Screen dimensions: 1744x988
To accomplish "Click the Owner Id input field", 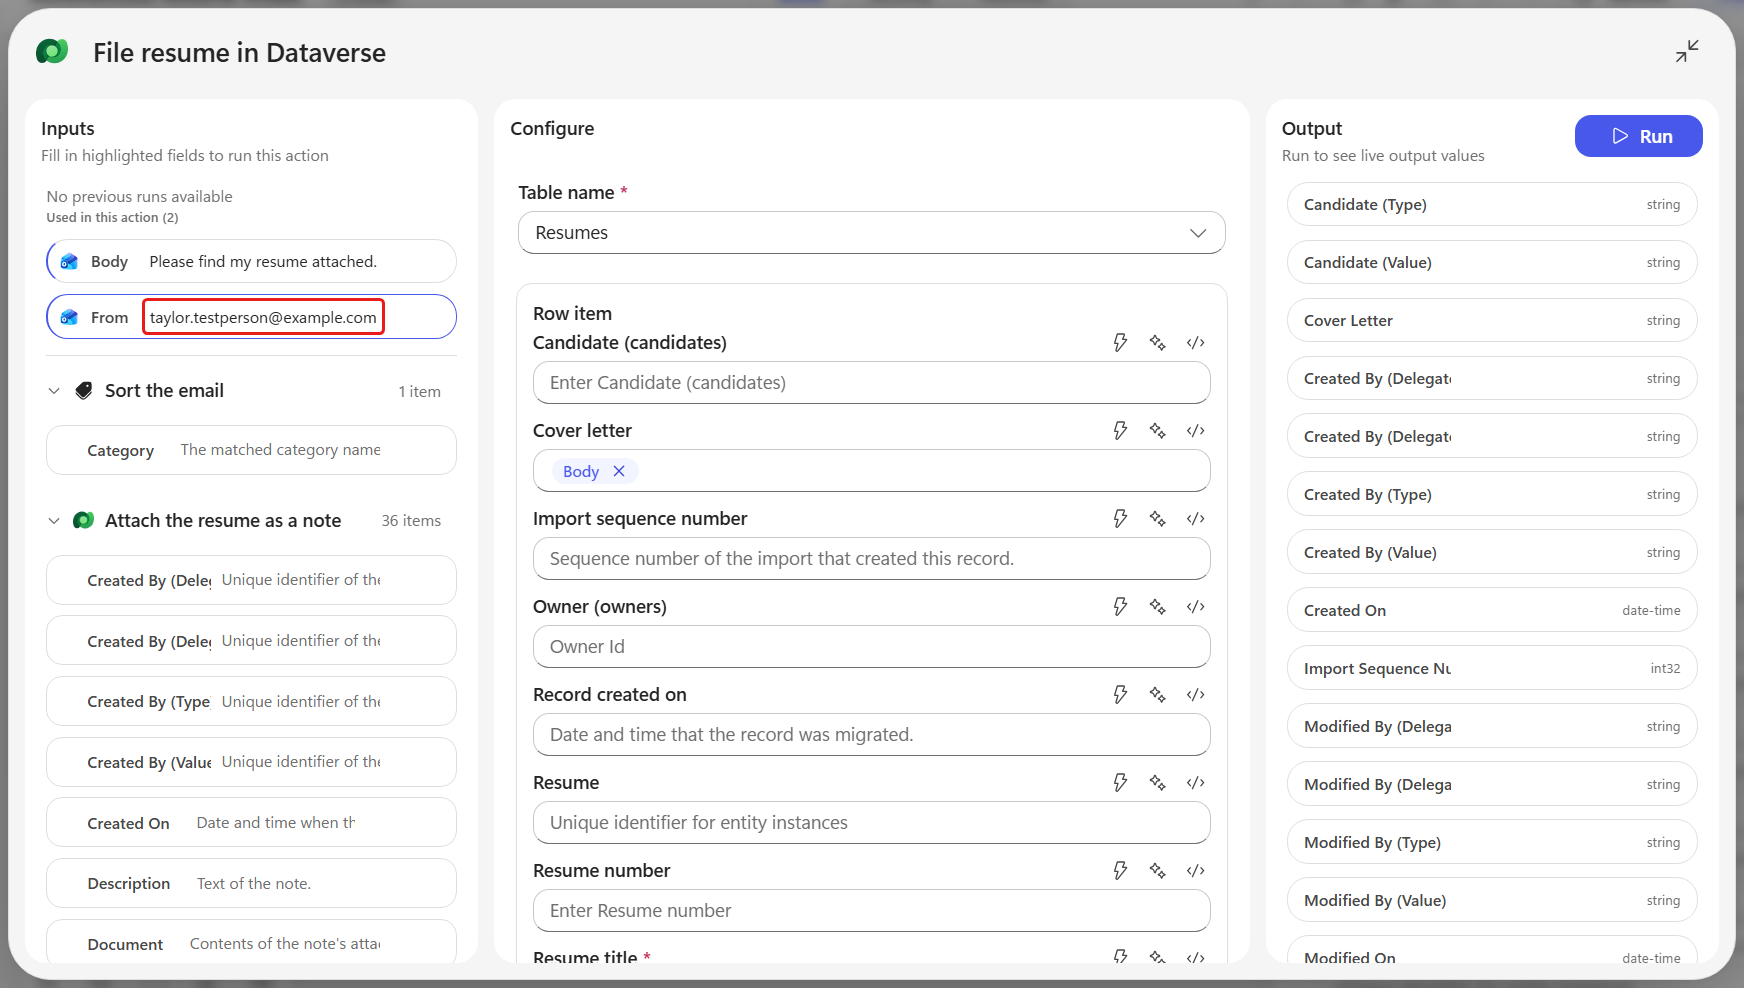I will tap(872, 647).
